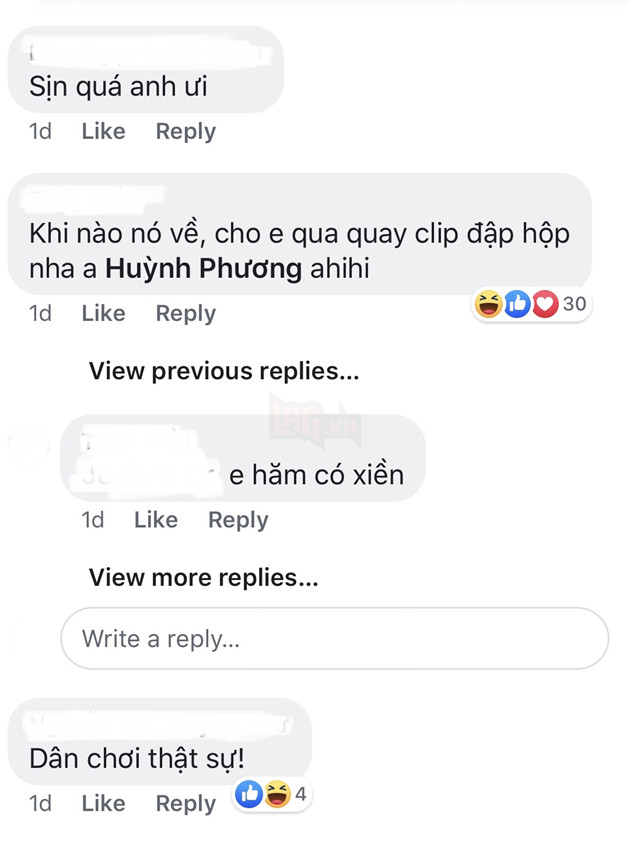Click the thumbs-up reaction icon showing count 30
The width and height of the screenshot is (630, 842).
point(516,304)
